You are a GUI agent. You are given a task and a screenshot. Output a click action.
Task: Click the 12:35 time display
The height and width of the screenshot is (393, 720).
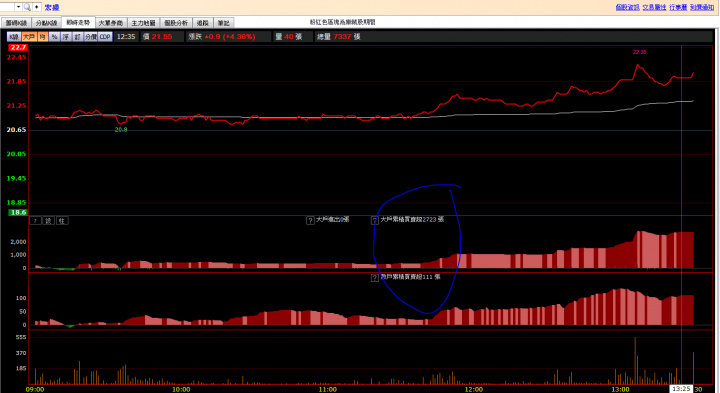[x=126, y=37]
